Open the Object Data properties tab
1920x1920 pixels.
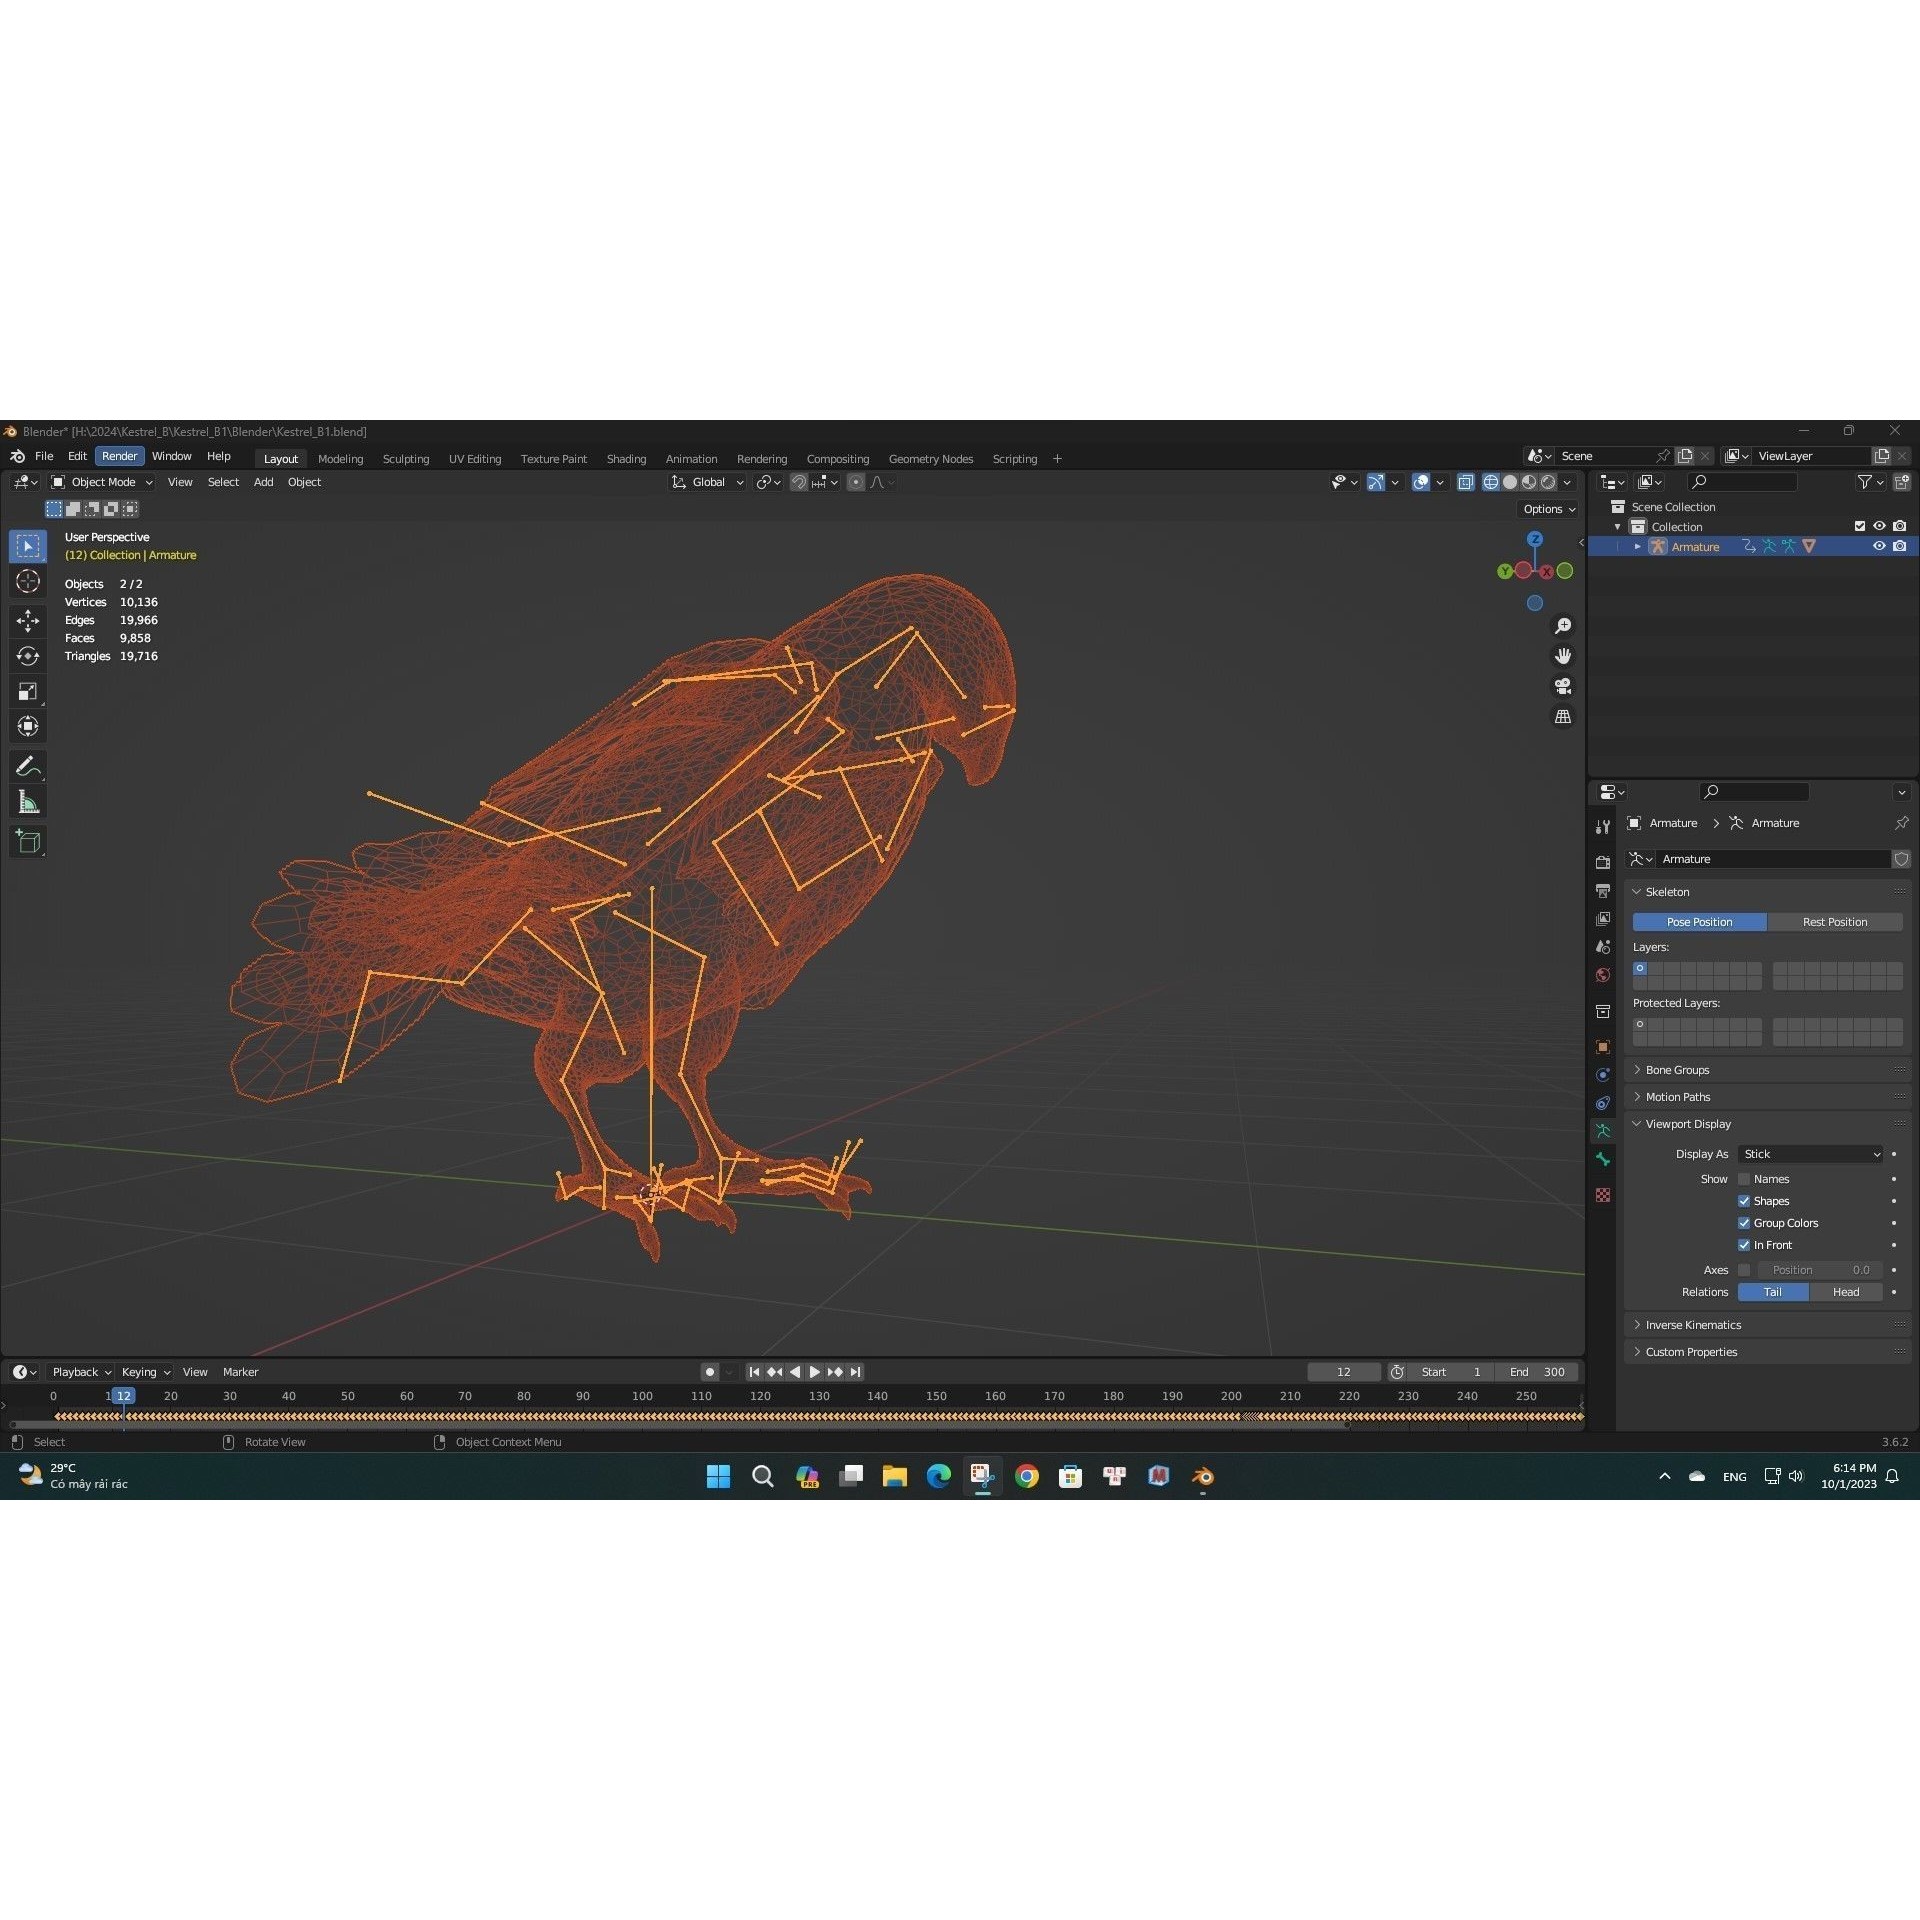pos(1603,1131)
